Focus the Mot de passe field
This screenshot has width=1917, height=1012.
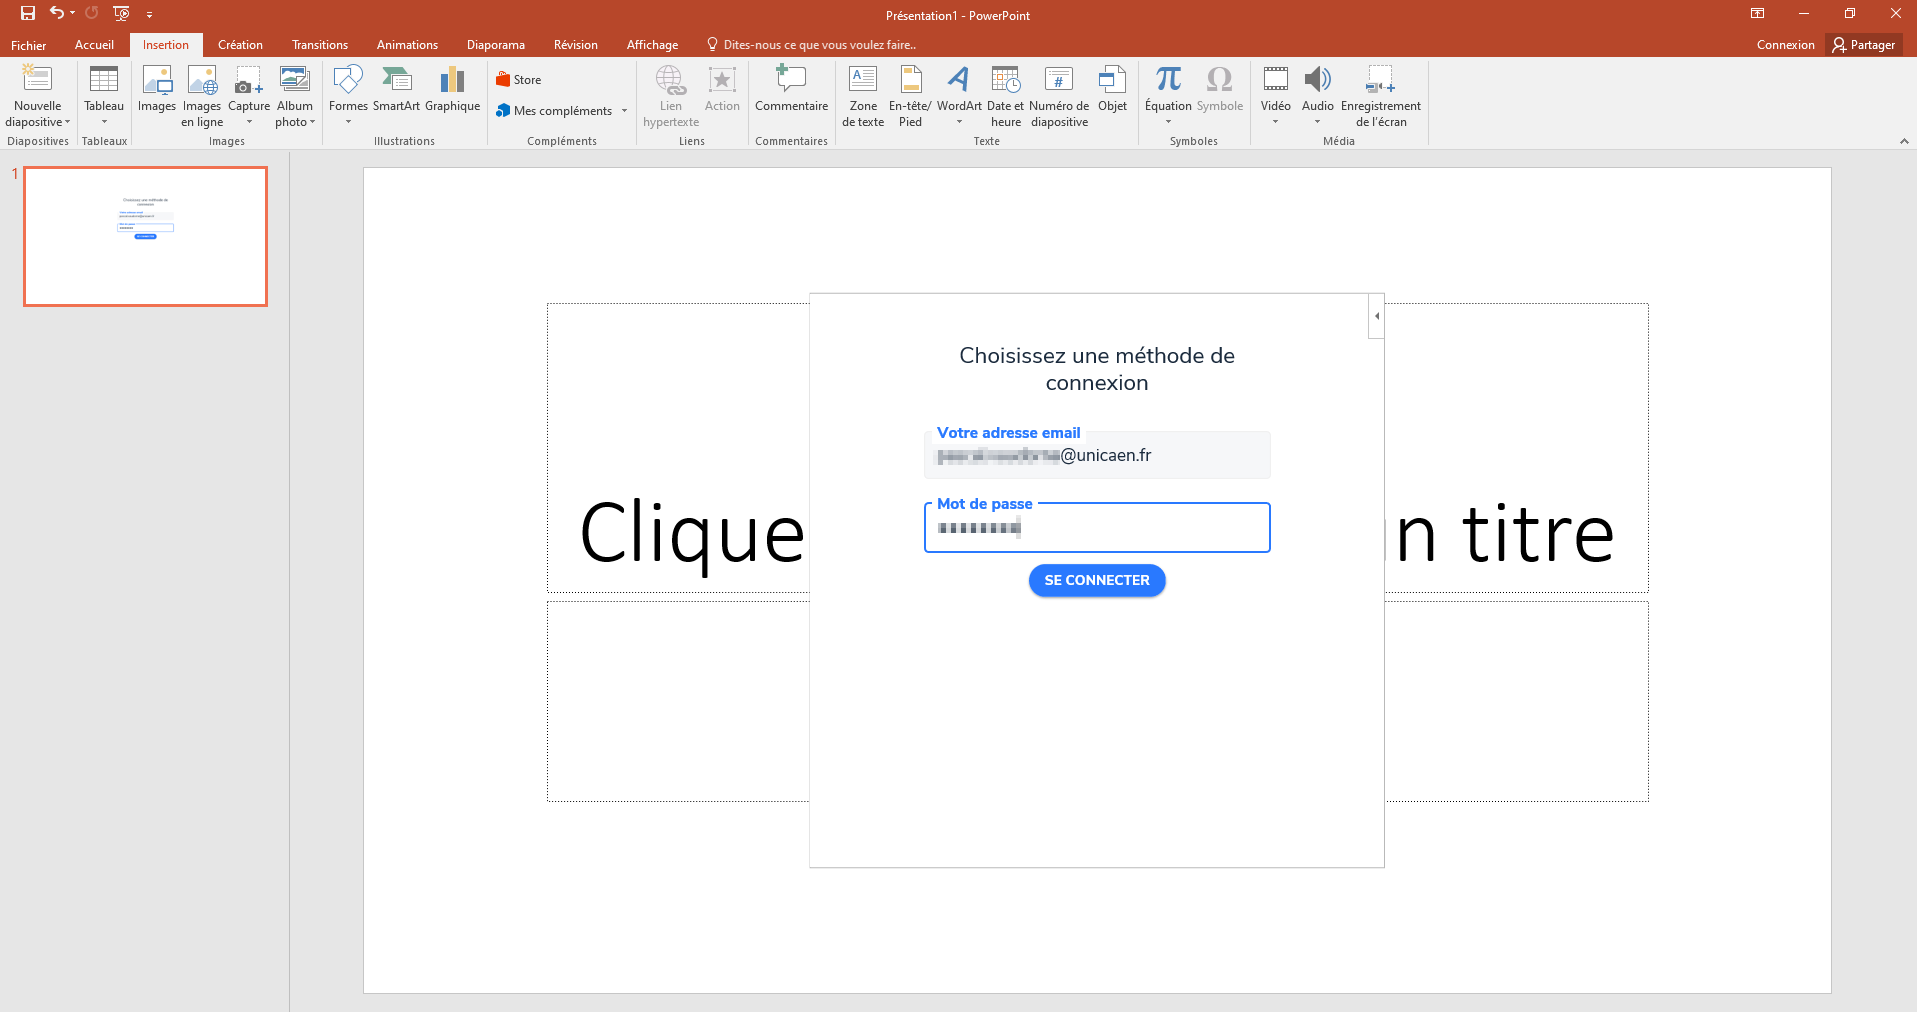(x=1097, y=528)
